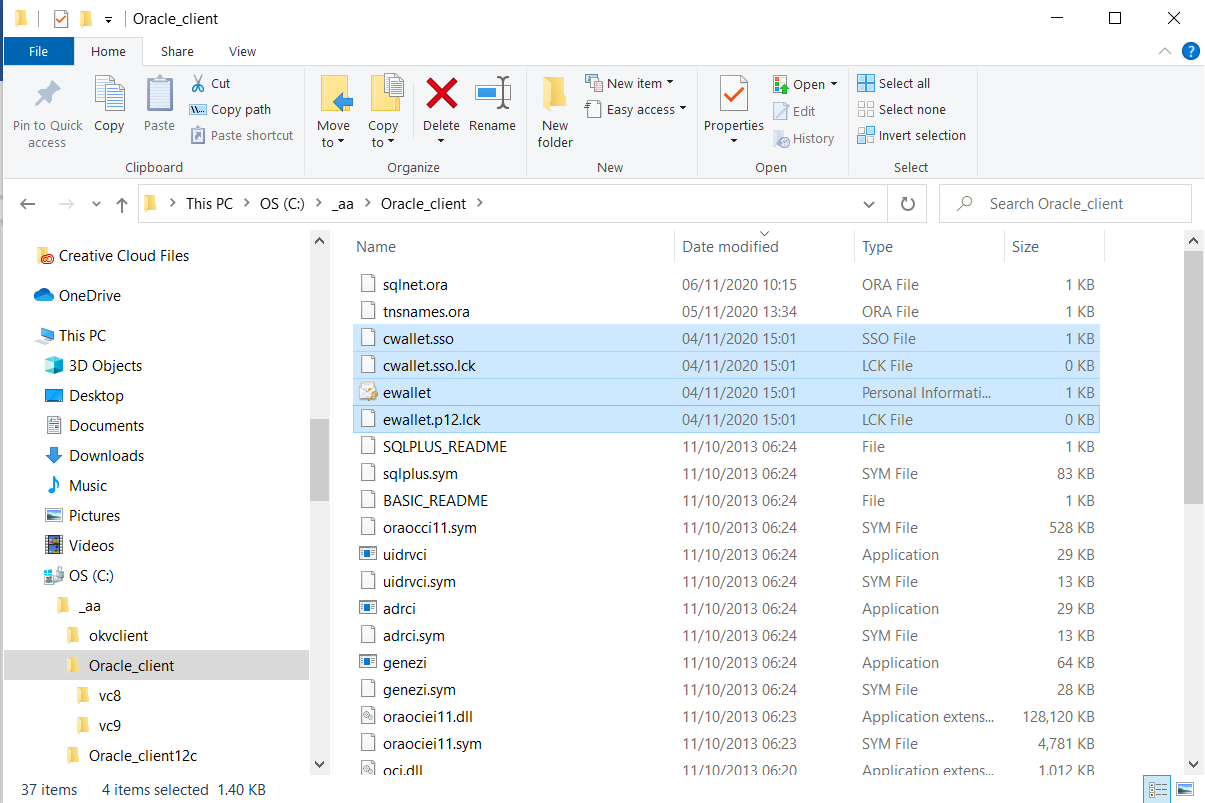Click Paste shortcut in ribbon
The height and width of the screenshot is (803, 1205).
coord(241,136)
